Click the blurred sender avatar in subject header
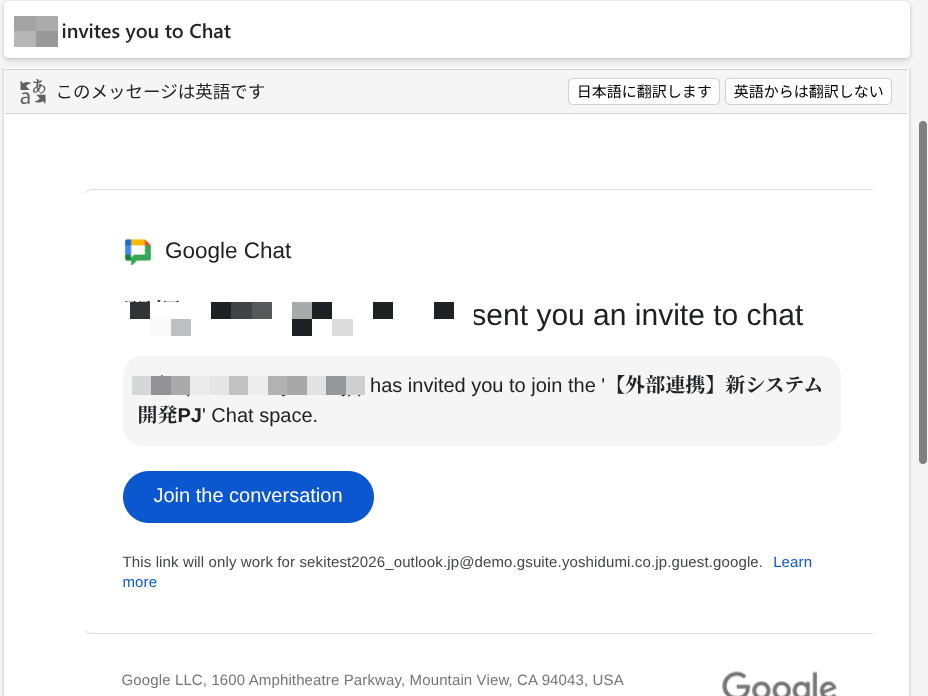Image resolution: width=928 pixels, height=696 pixels. coord(36,31)
